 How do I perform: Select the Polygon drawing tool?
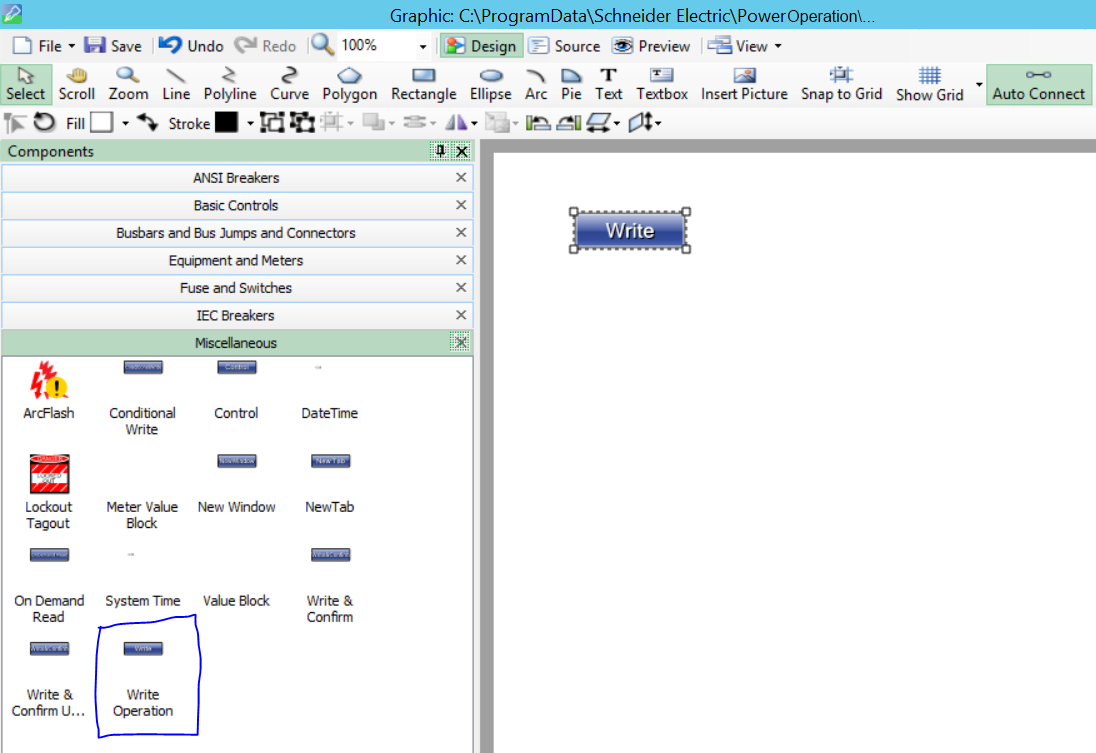tap(349, 84)
